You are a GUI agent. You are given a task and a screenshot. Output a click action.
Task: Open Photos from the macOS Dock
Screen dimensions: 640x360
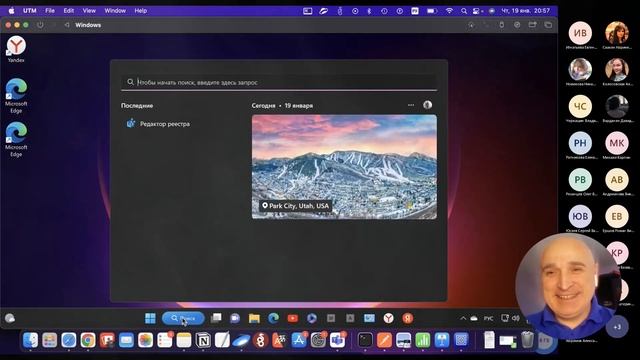click(x=145, y=340)
